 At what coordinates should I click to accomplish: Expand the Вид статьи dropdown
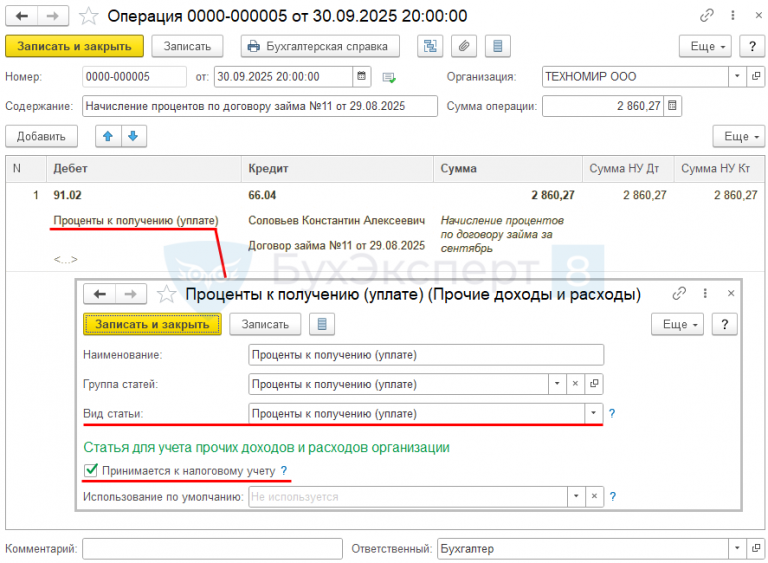(x=593, y=413)
